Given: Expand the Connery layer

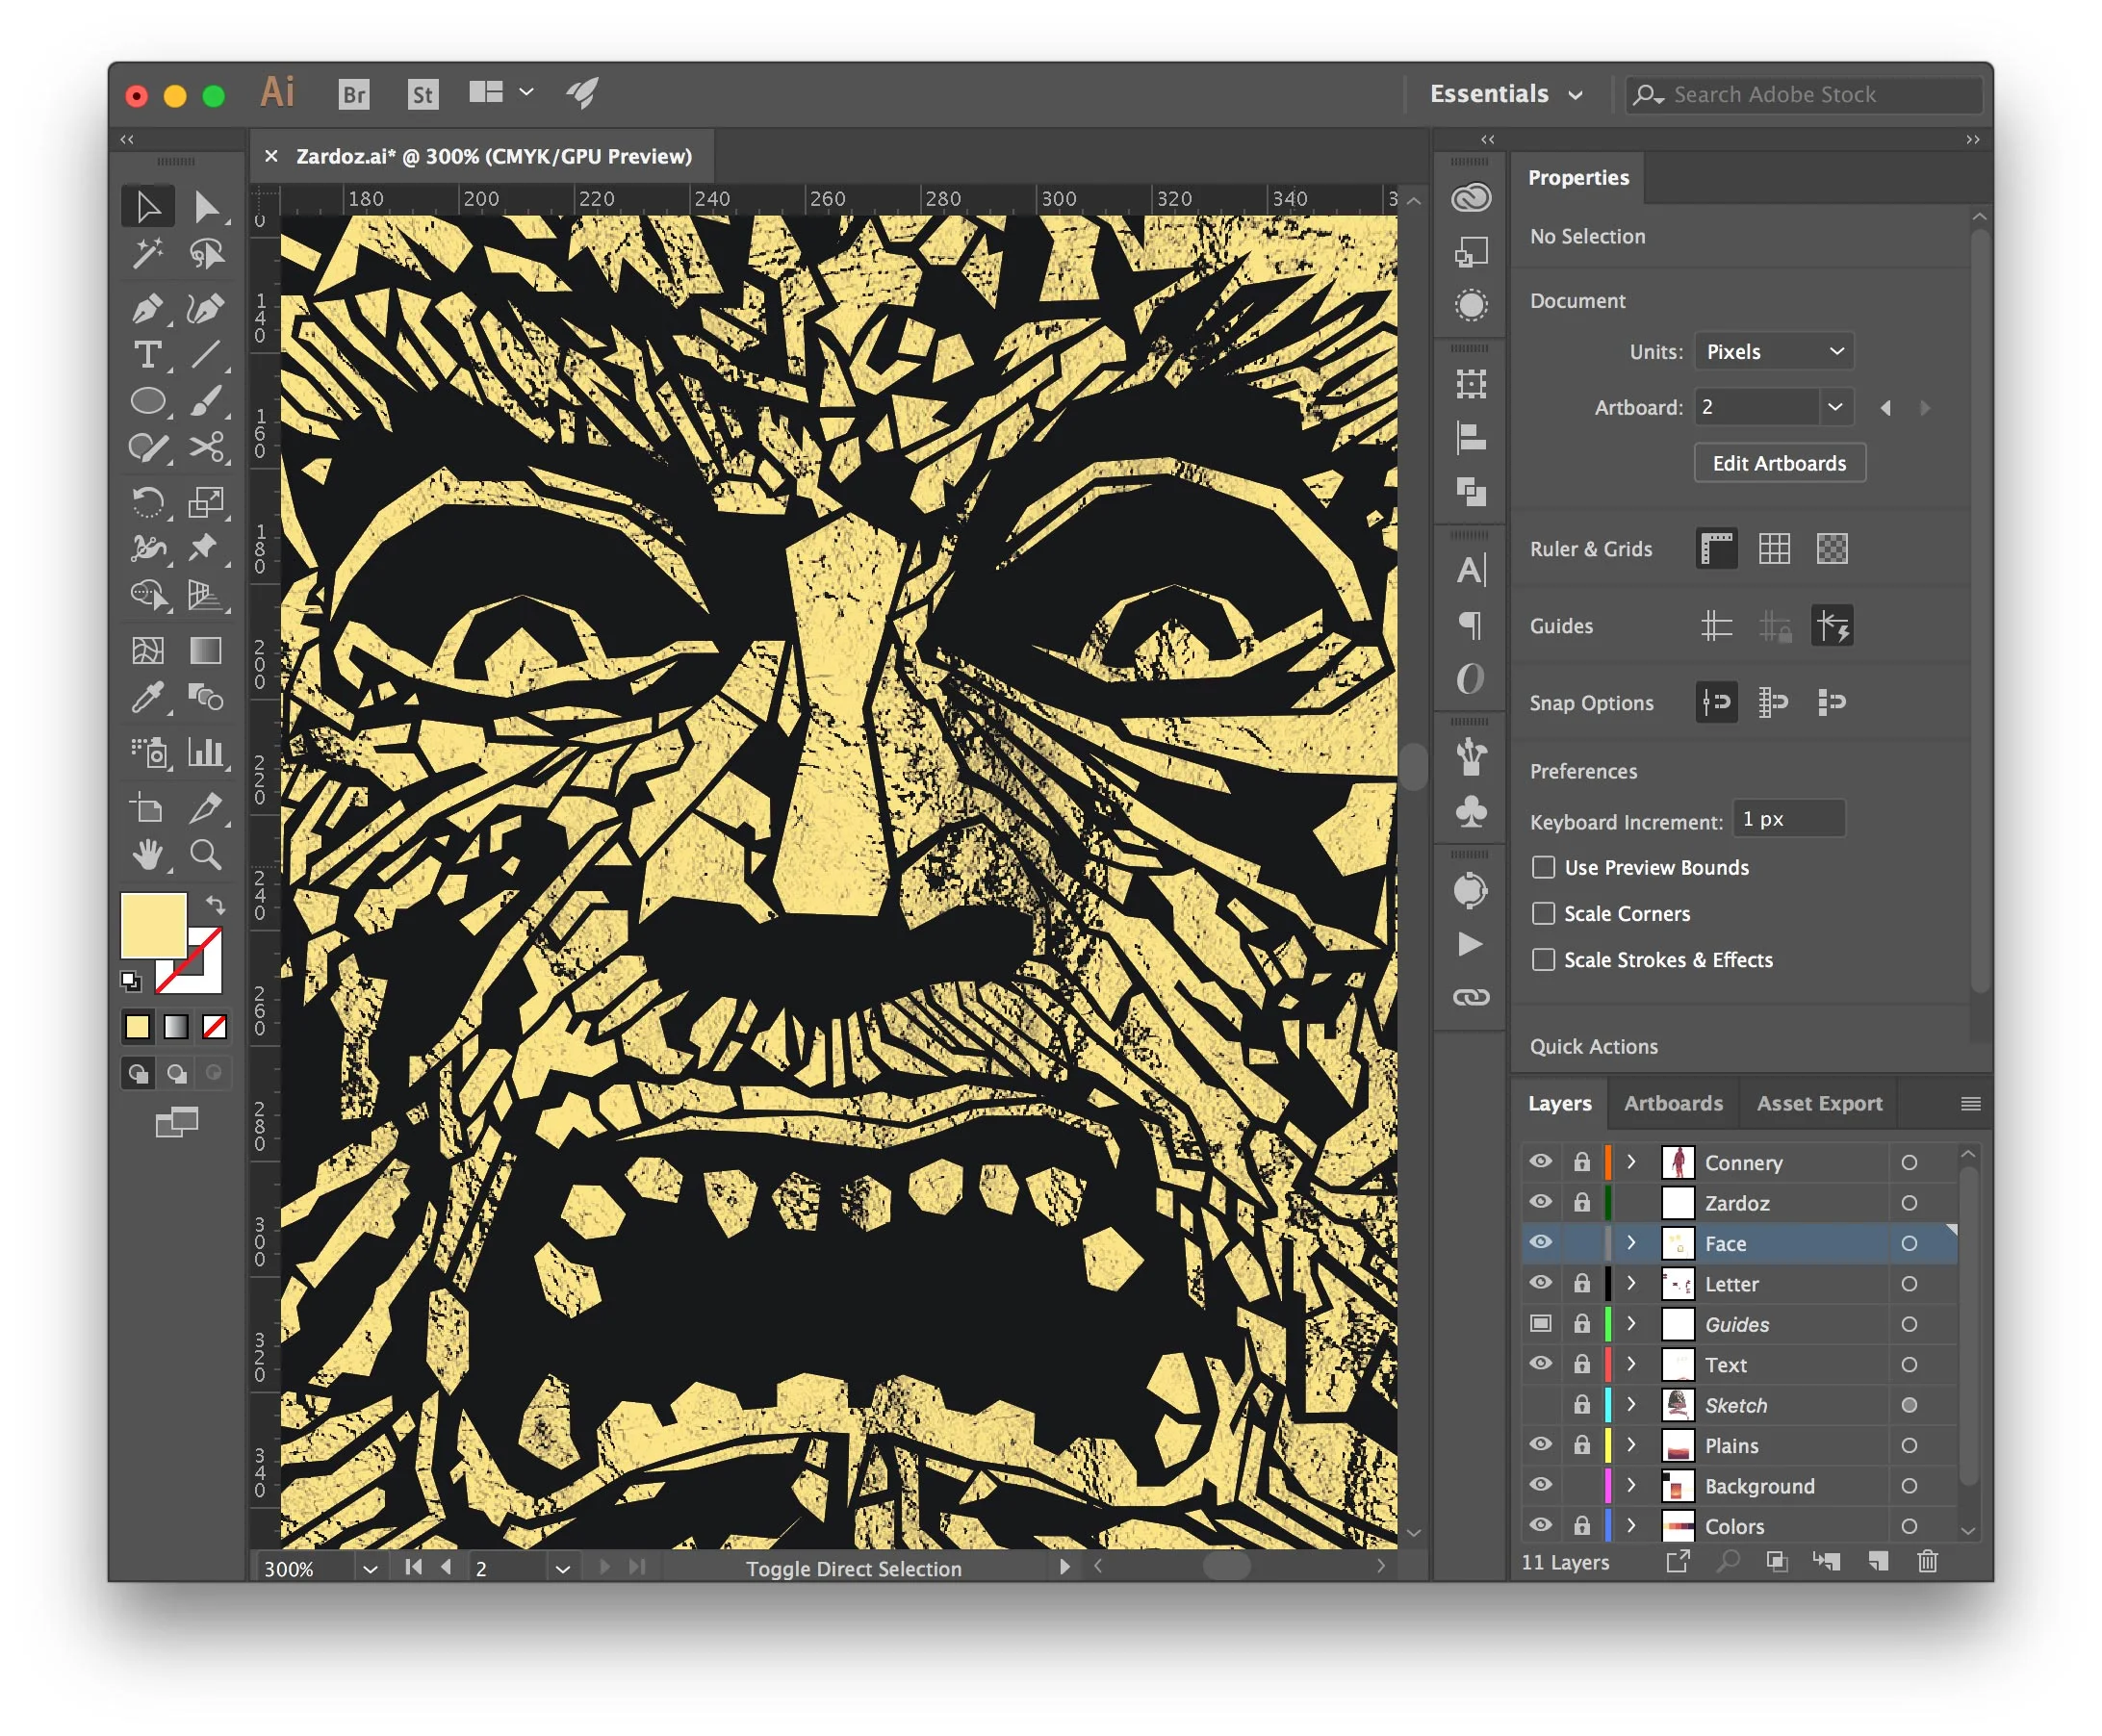Looking at the screenshot, I should coord(1631,1161).
